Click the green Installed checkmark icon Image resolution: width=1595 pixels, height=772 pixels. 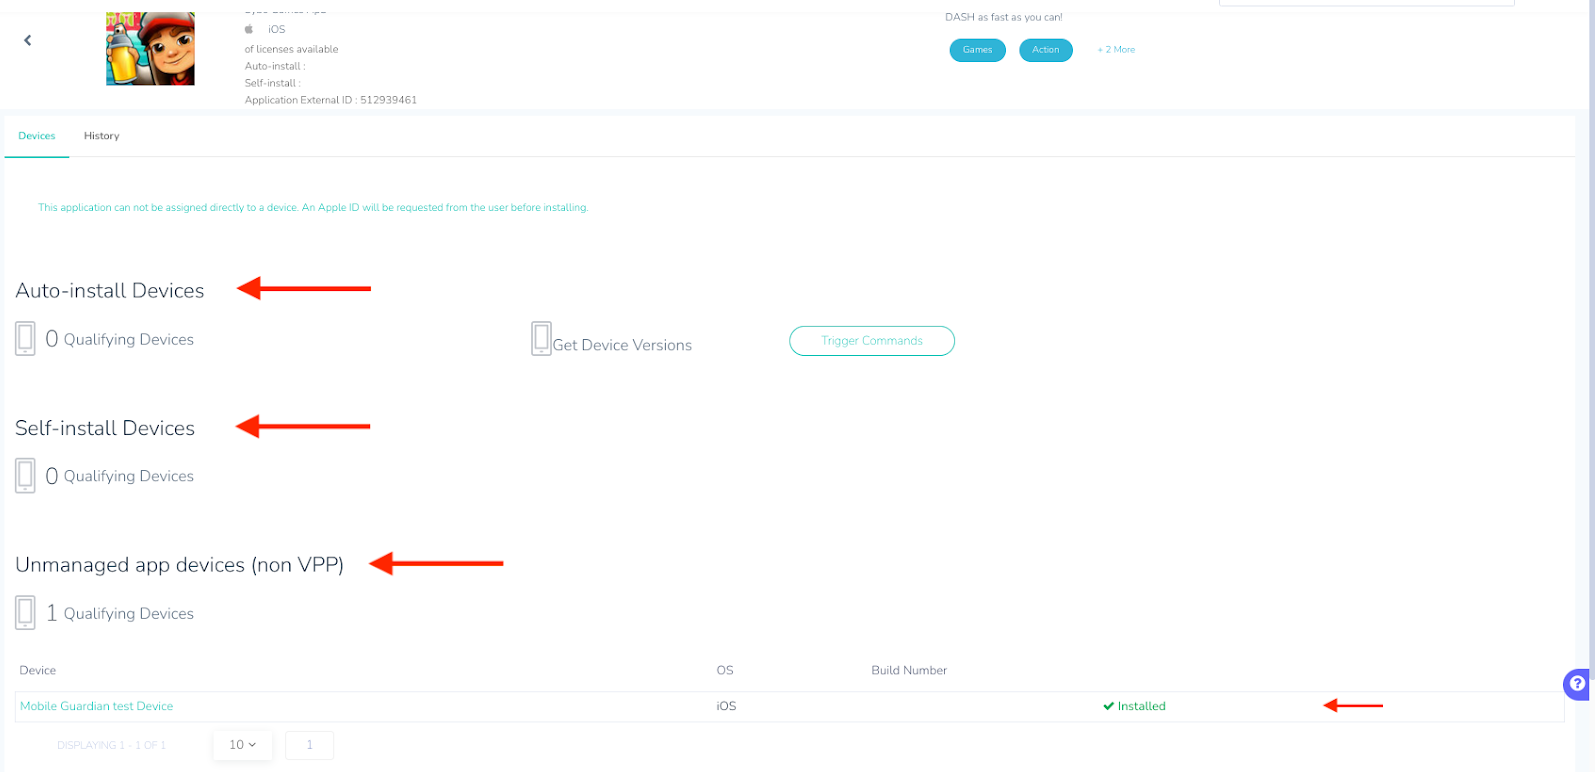tap(1108, 706)
